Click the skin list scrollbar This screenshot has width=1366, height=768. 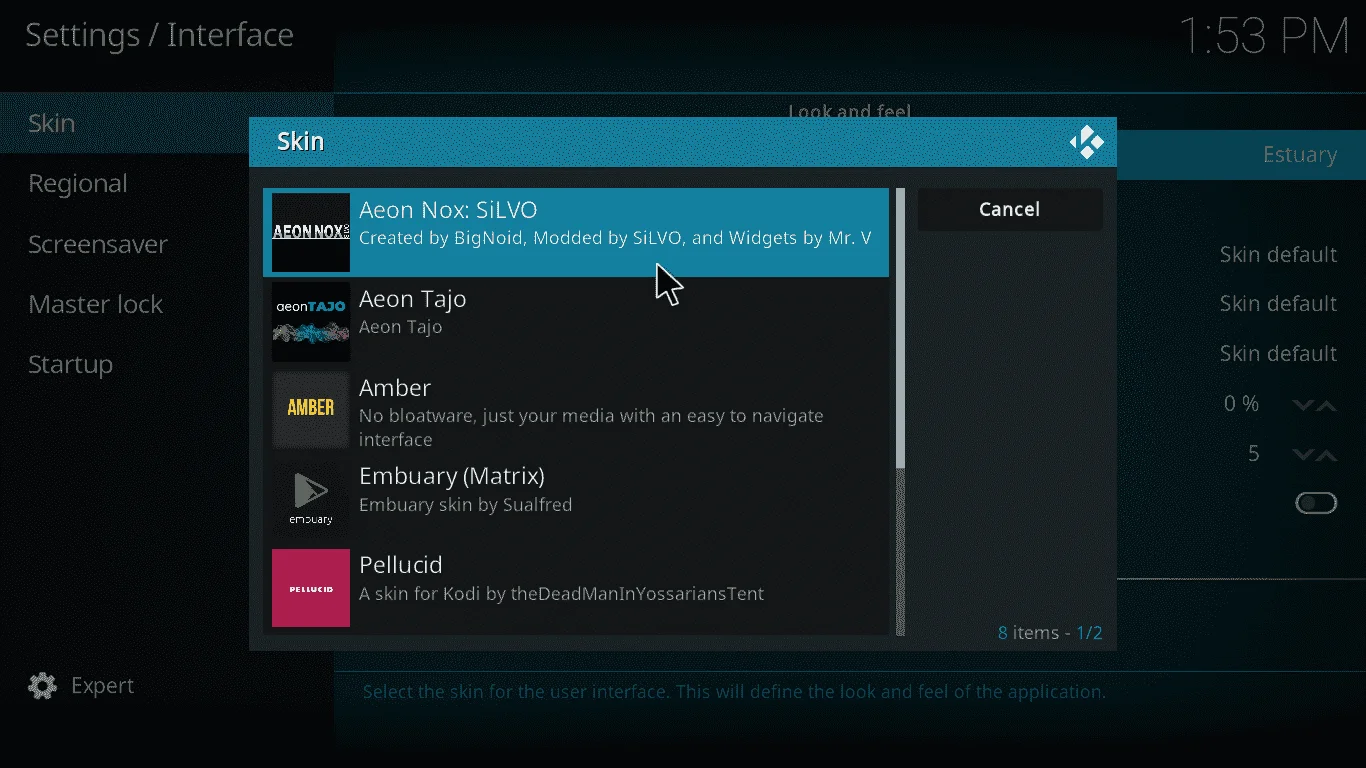point(900,412)
